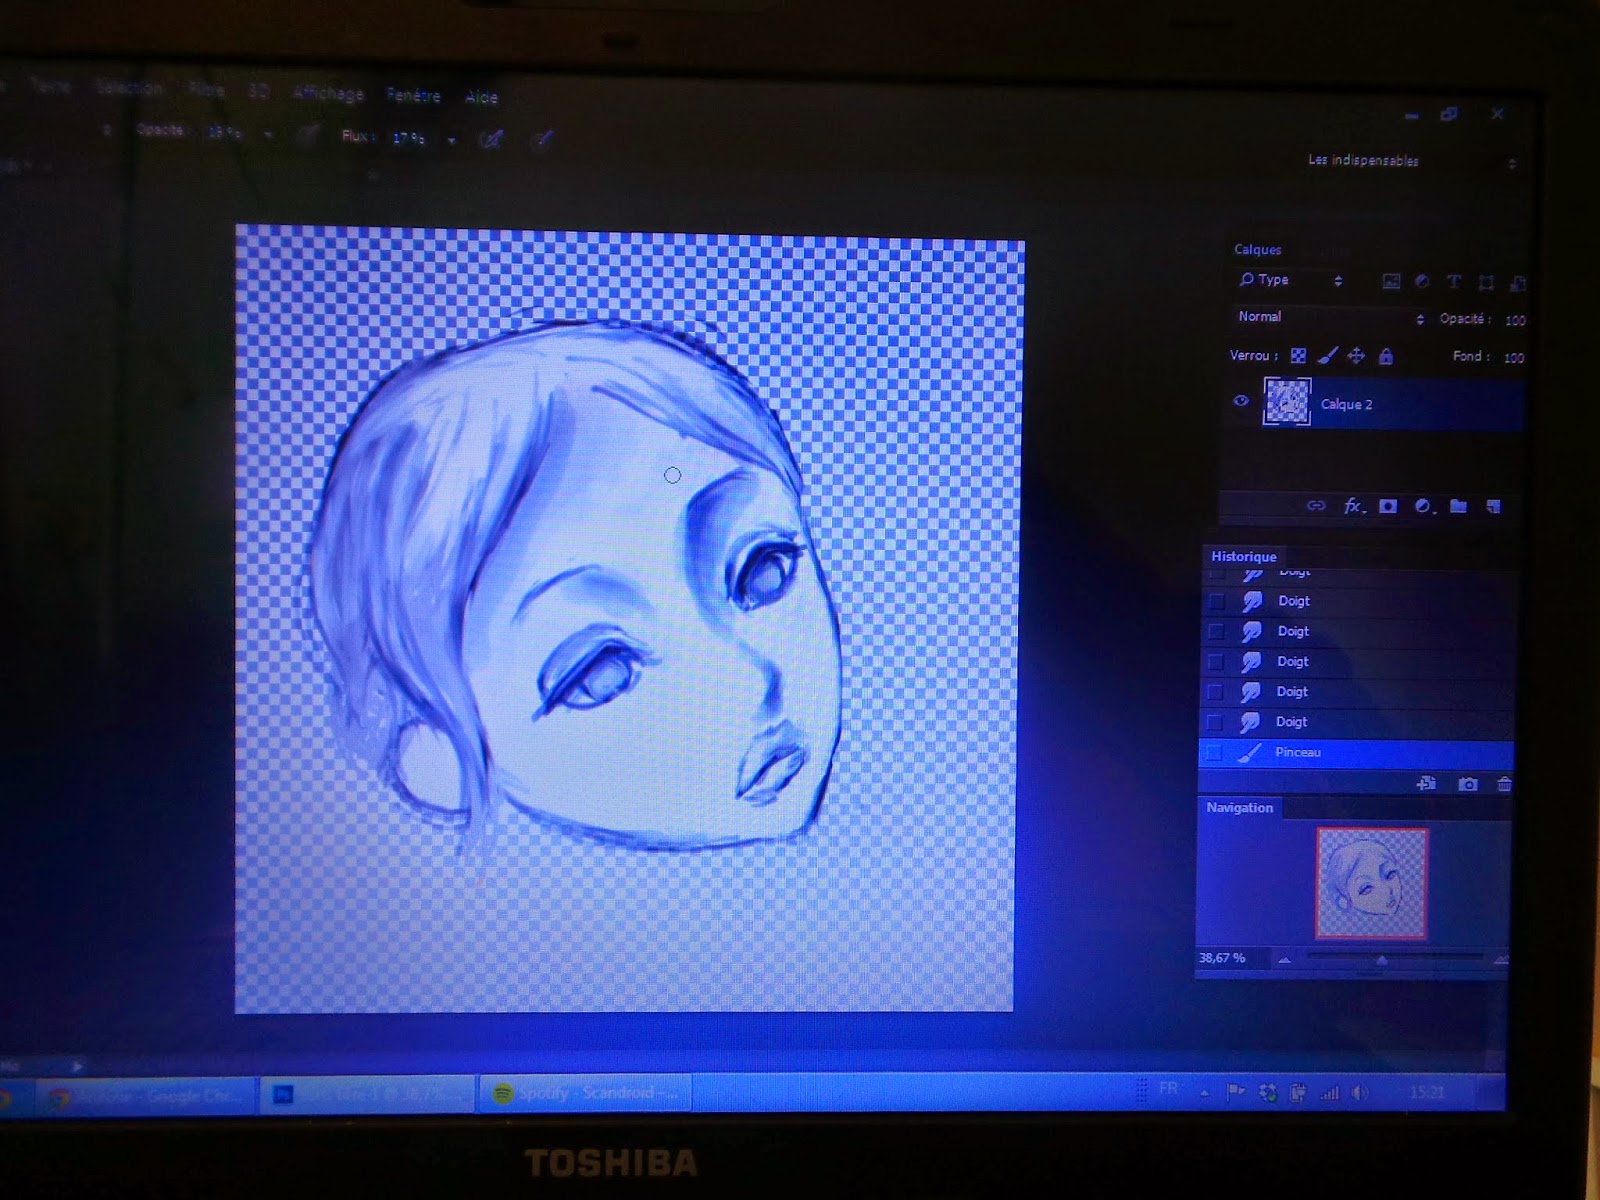Screen dimensions: 1600x1200
Task: Click the volume speaker icon in system tray
Action: (x=1360, y=1093)
